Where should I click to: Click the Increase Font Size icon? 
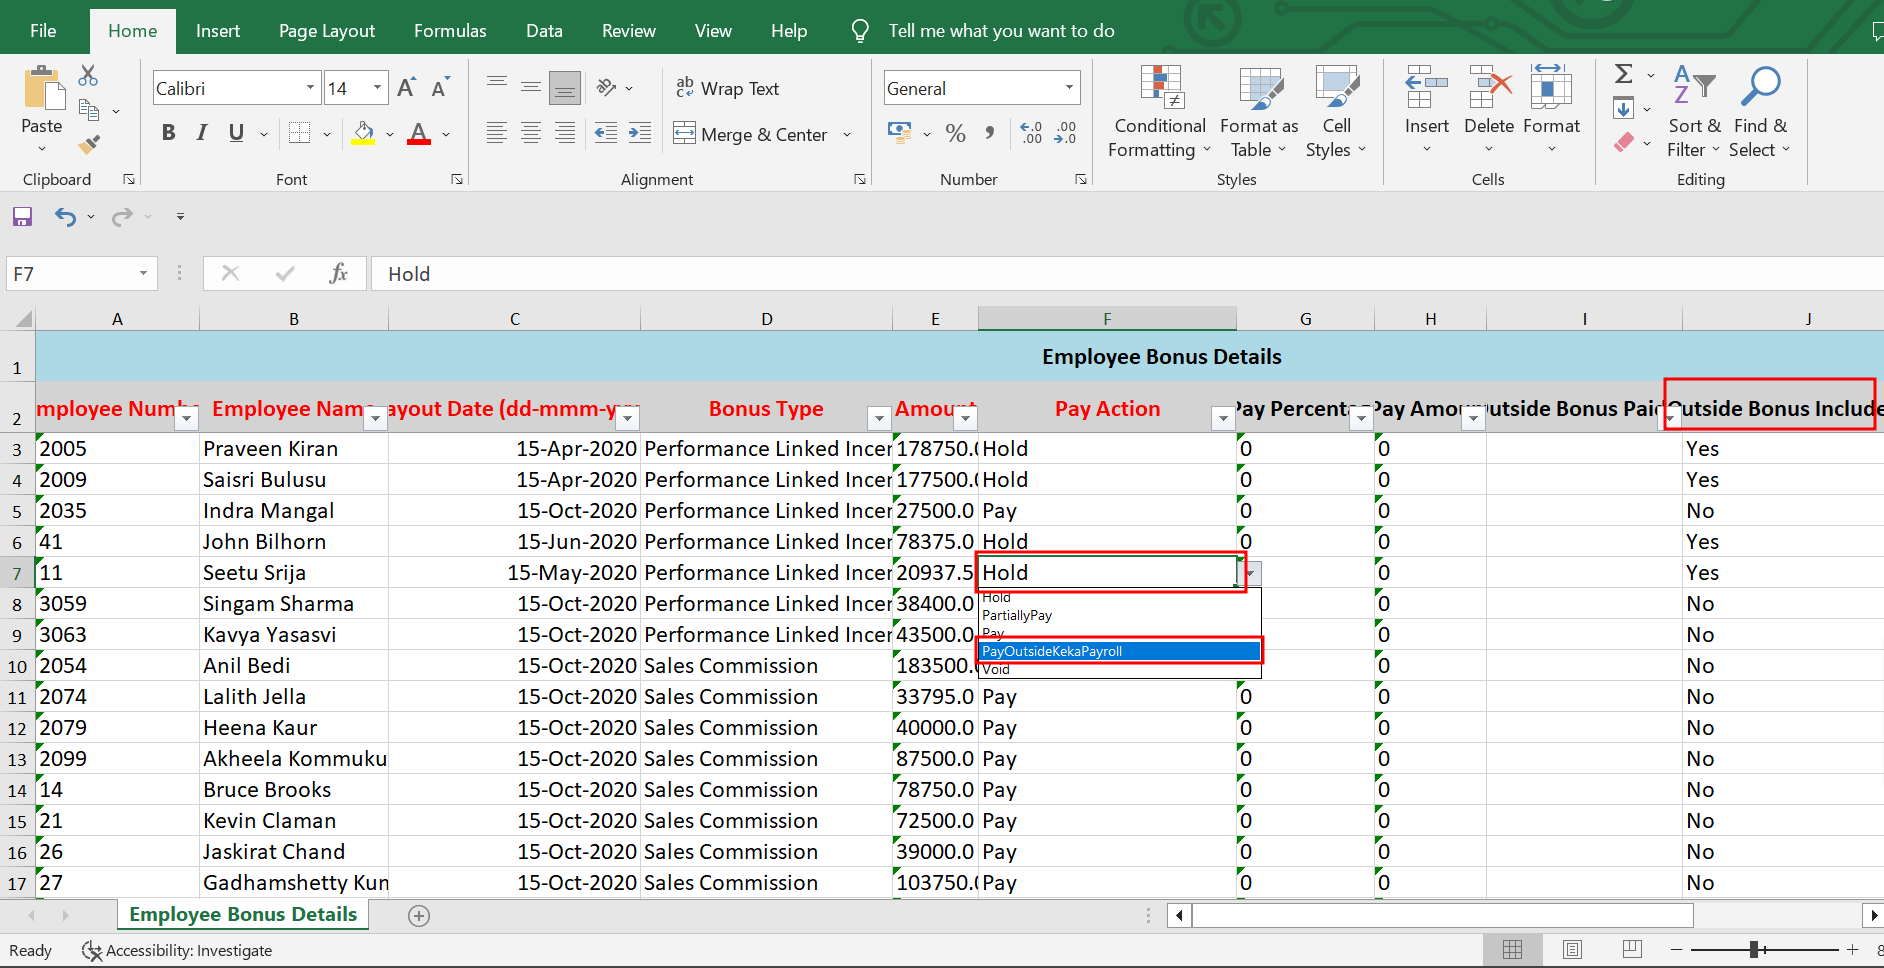pyautogui.click(x=406, y=88)
